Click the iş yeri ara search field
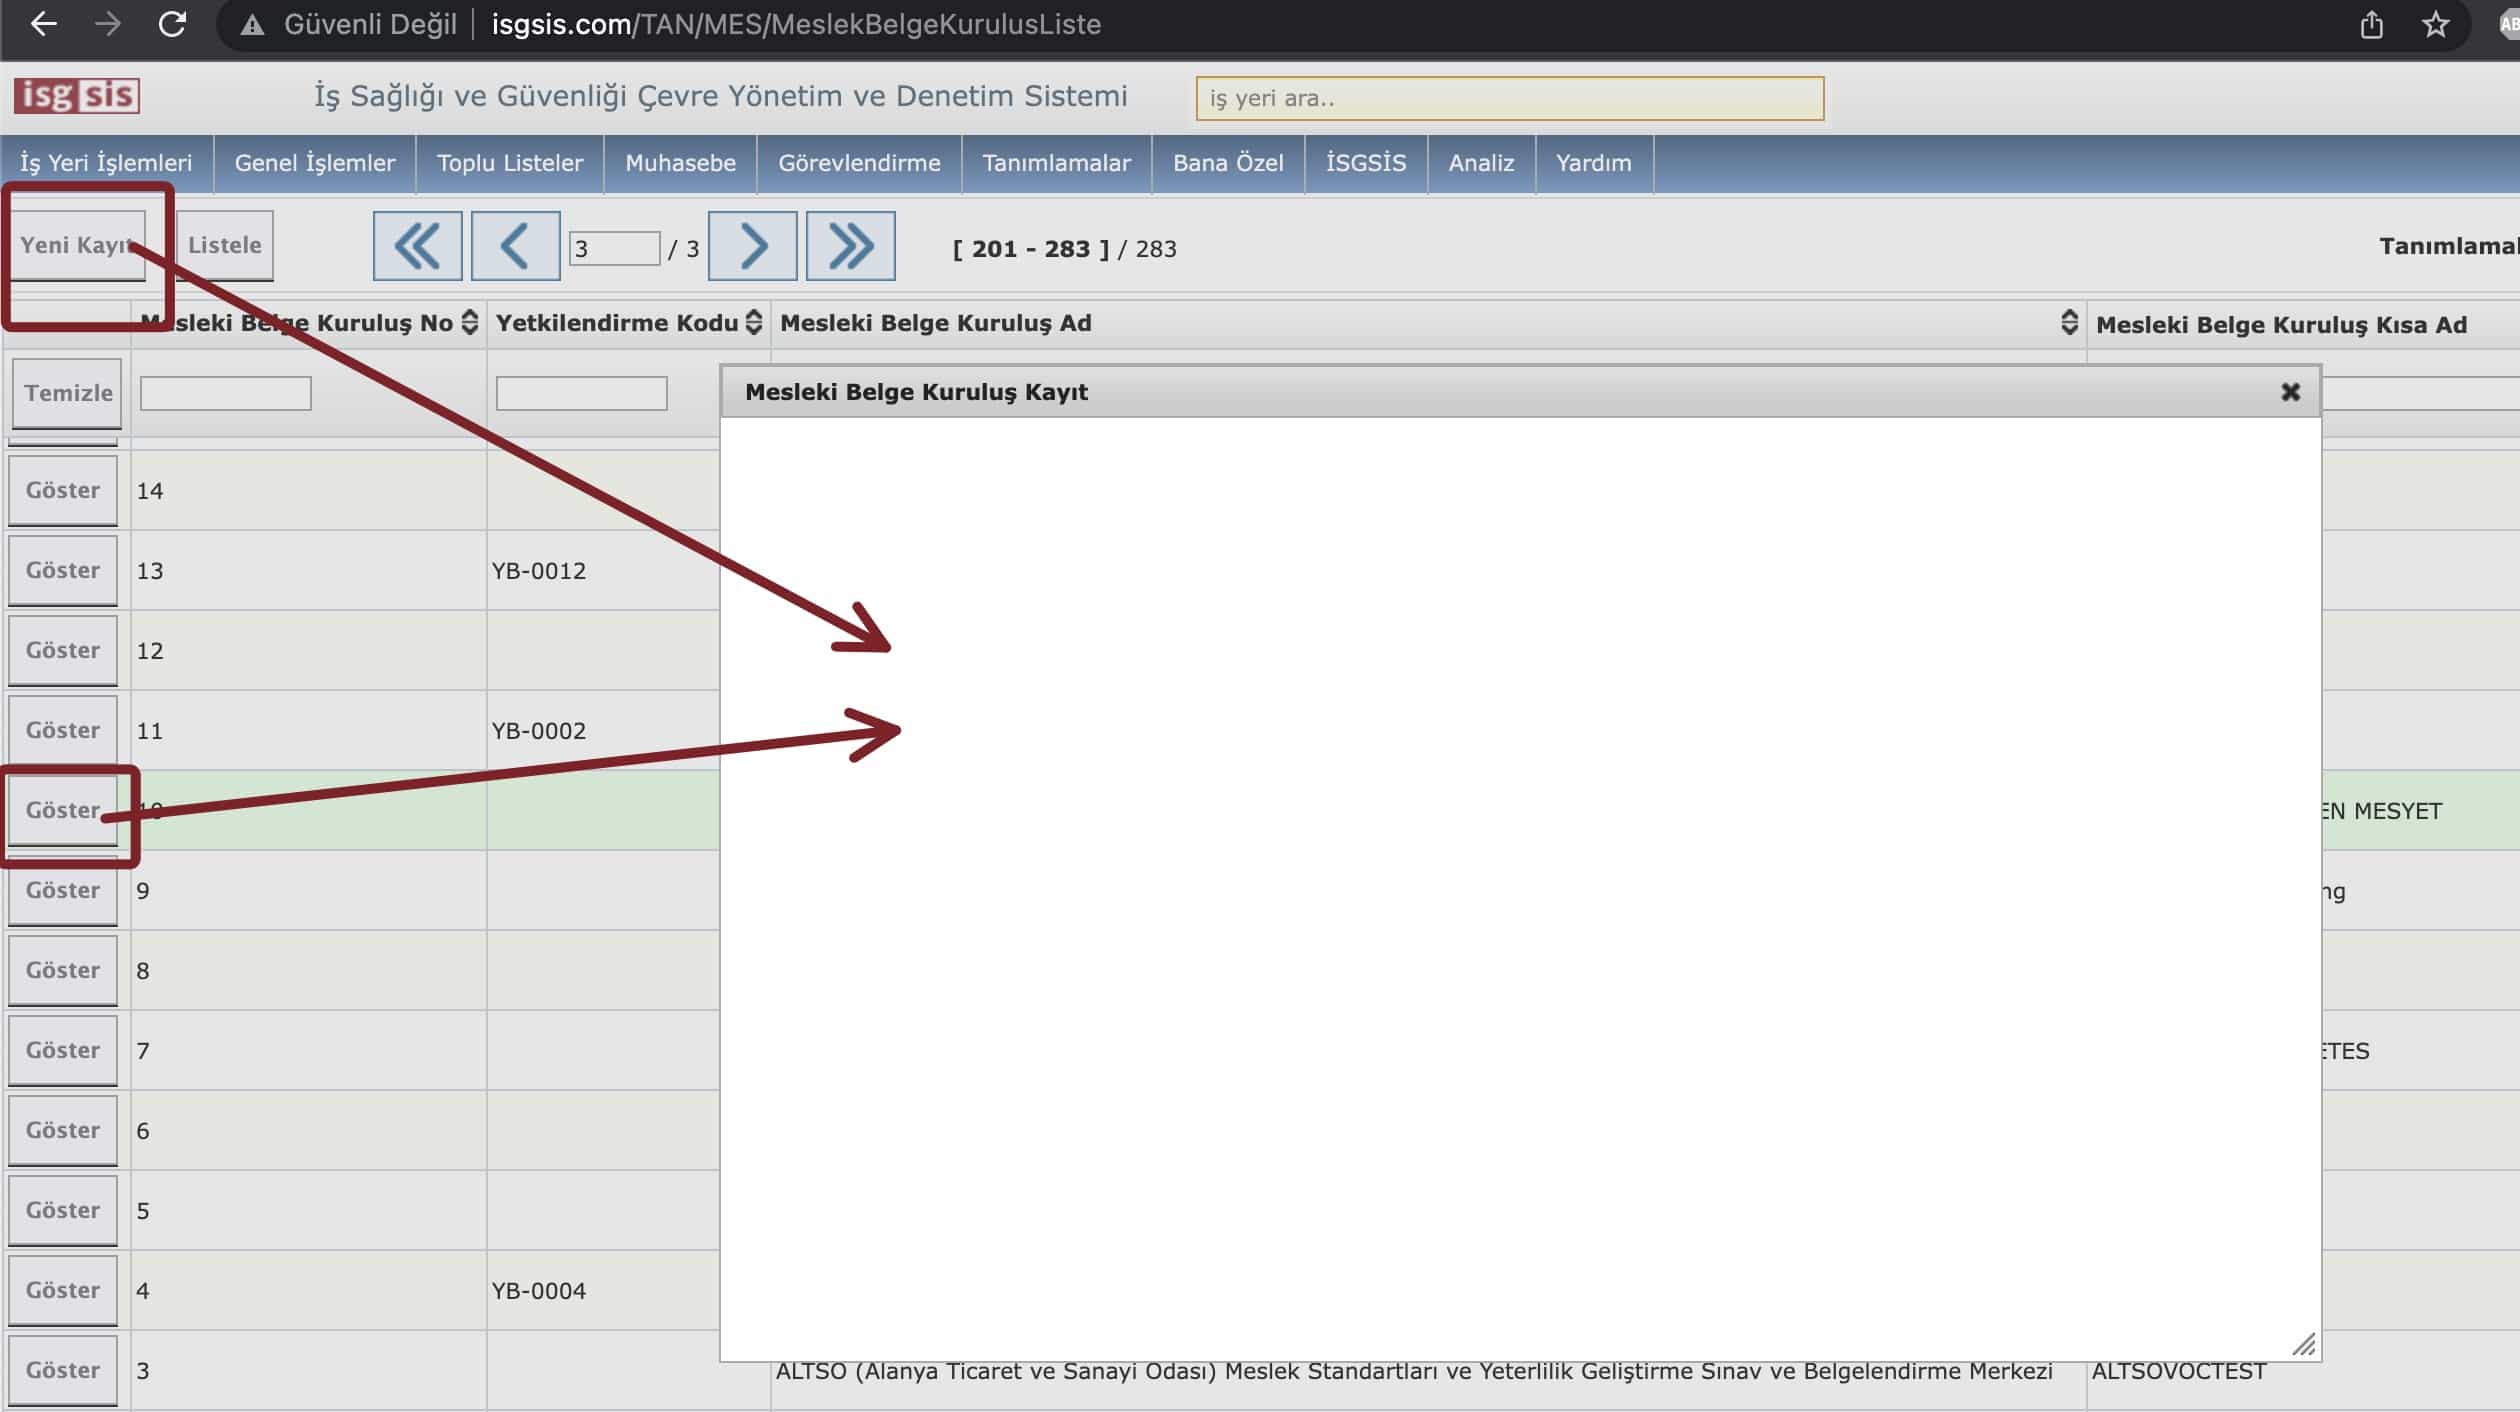This screenshot has width=2520, height=1412. point(1509,98)
